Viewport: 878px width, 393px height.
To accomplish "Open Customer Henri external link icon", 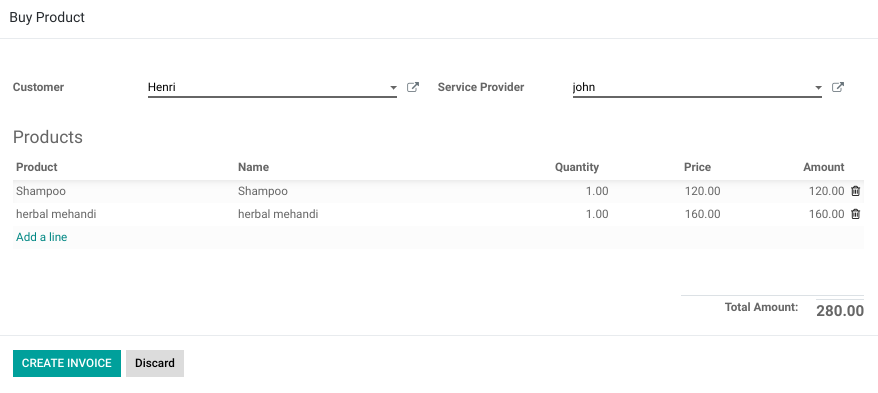I will click(x=413, y=87).
